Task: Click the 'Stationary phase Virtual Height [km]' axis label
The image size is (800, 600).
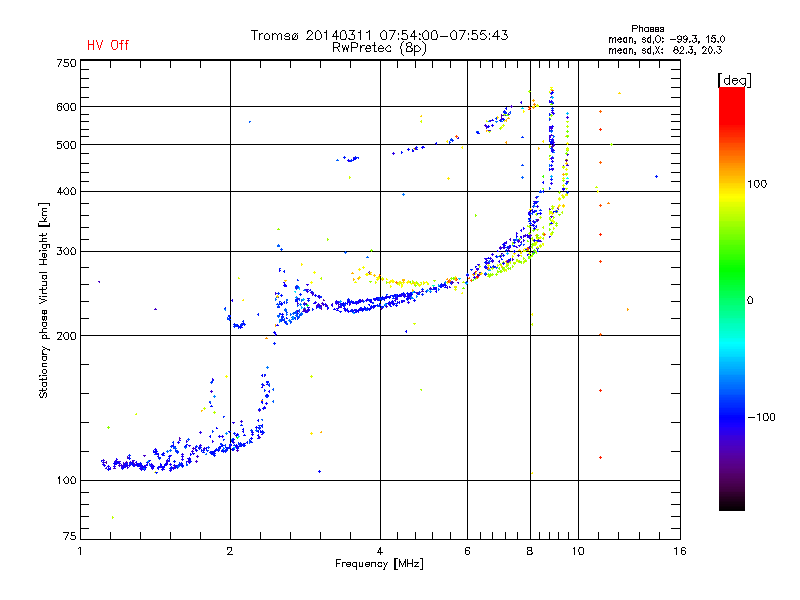Action: coord(43,300)
